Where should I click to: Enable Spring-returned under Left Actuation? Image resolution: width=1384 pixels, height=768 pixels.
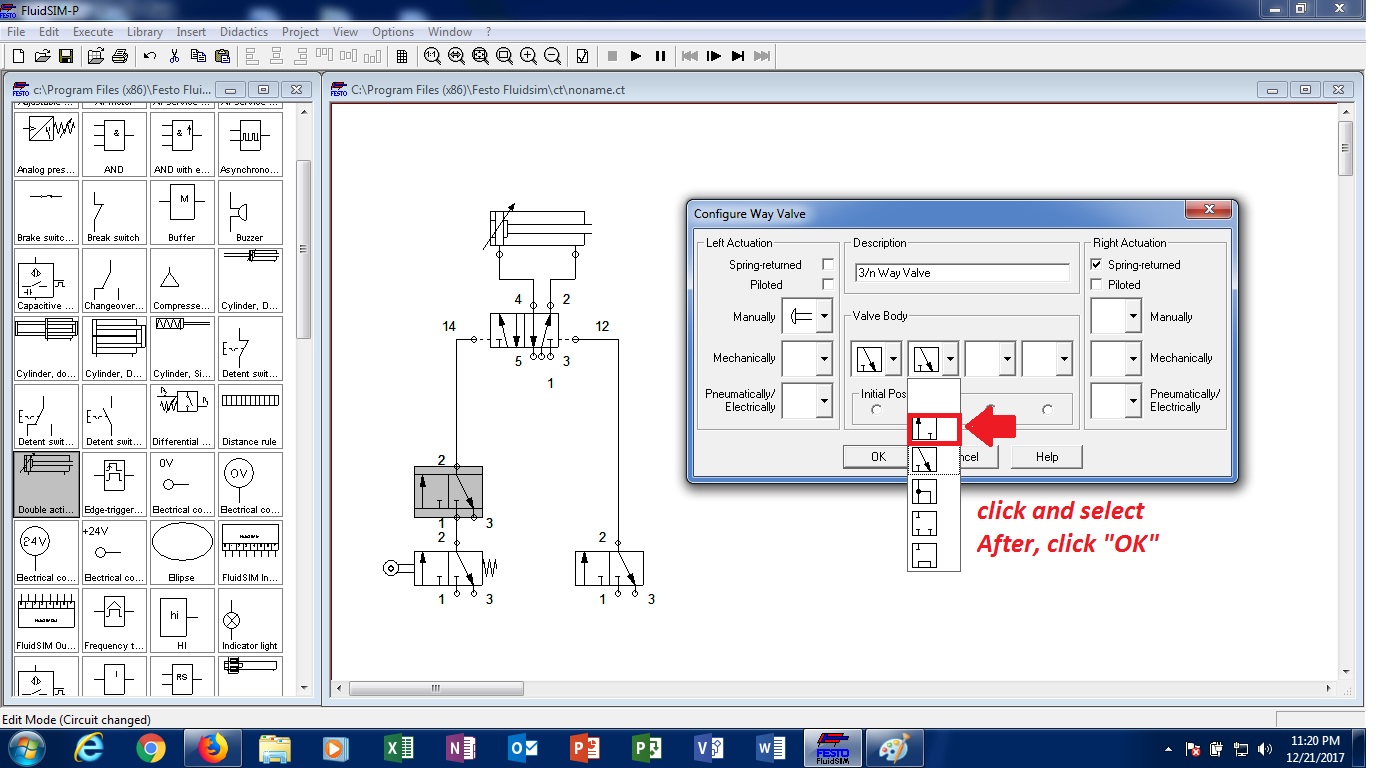(827, 265)
